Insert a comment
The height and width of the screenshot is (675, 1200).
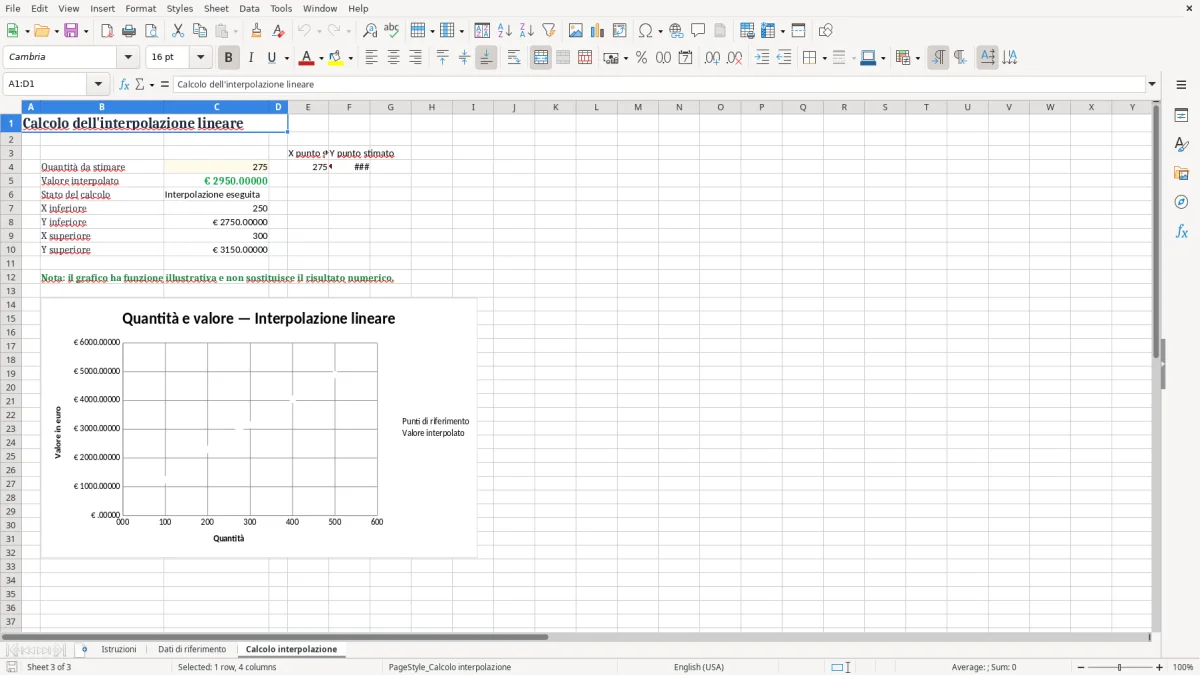pyautogui.click(x=698, y=31)
